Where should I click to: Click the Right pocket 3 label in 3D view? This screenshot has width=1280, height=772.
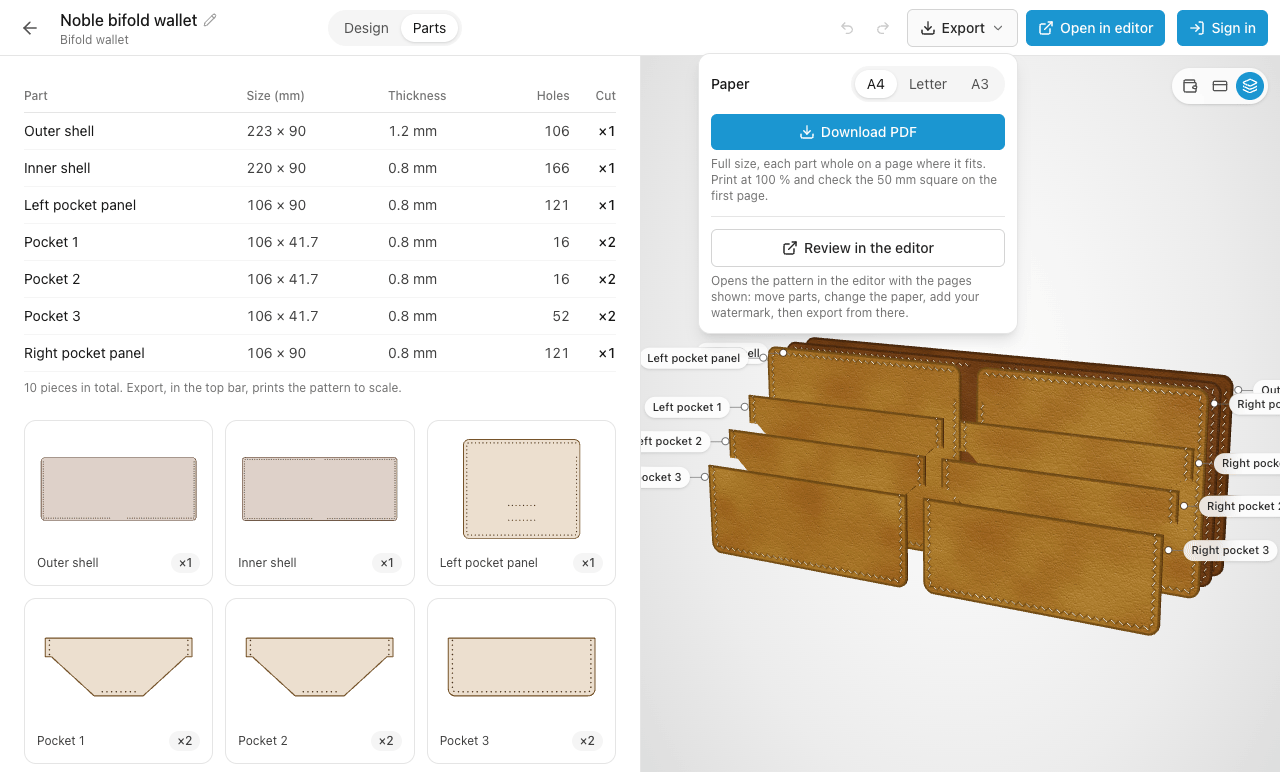click(x=1230, y=550)
